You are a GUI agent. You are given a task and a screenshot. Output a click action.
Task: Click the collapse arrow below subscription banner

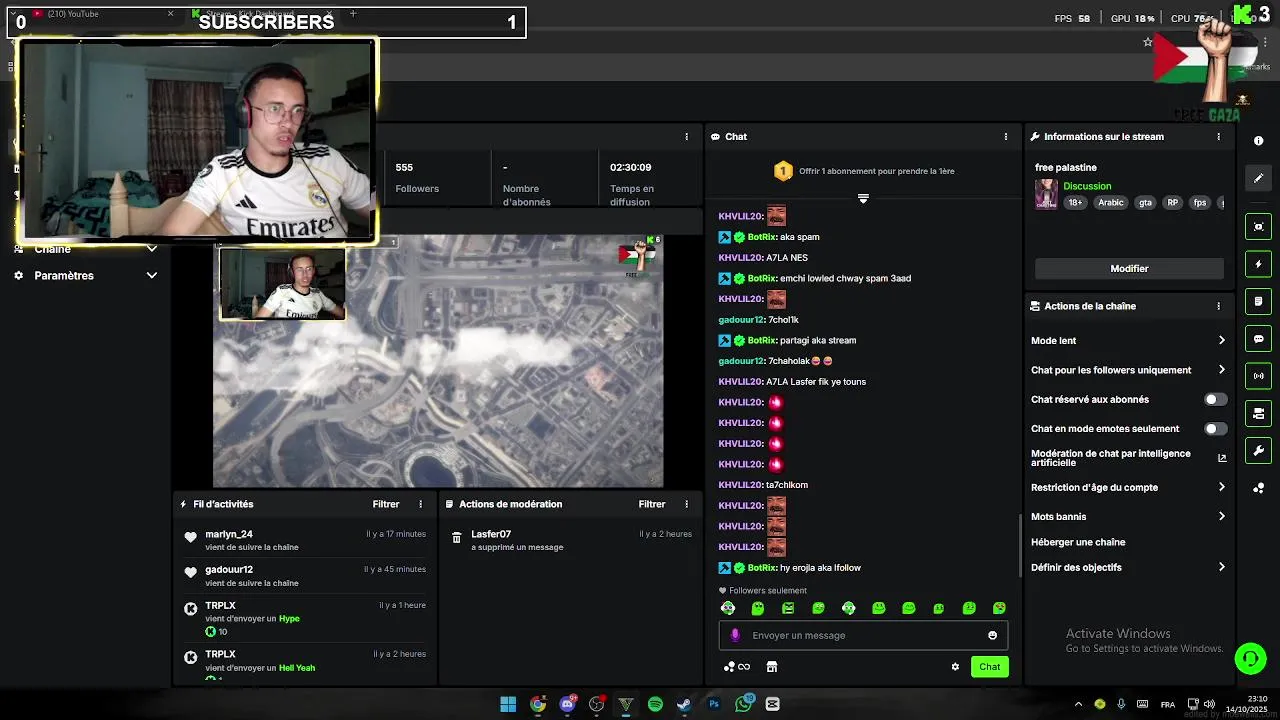[x=863, y=198]
